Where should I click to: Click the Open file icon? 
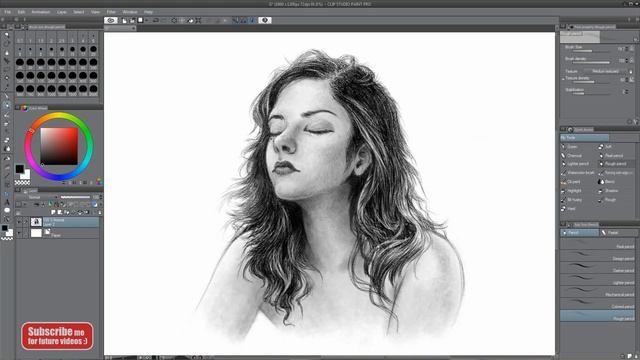(x=132, y=20)
